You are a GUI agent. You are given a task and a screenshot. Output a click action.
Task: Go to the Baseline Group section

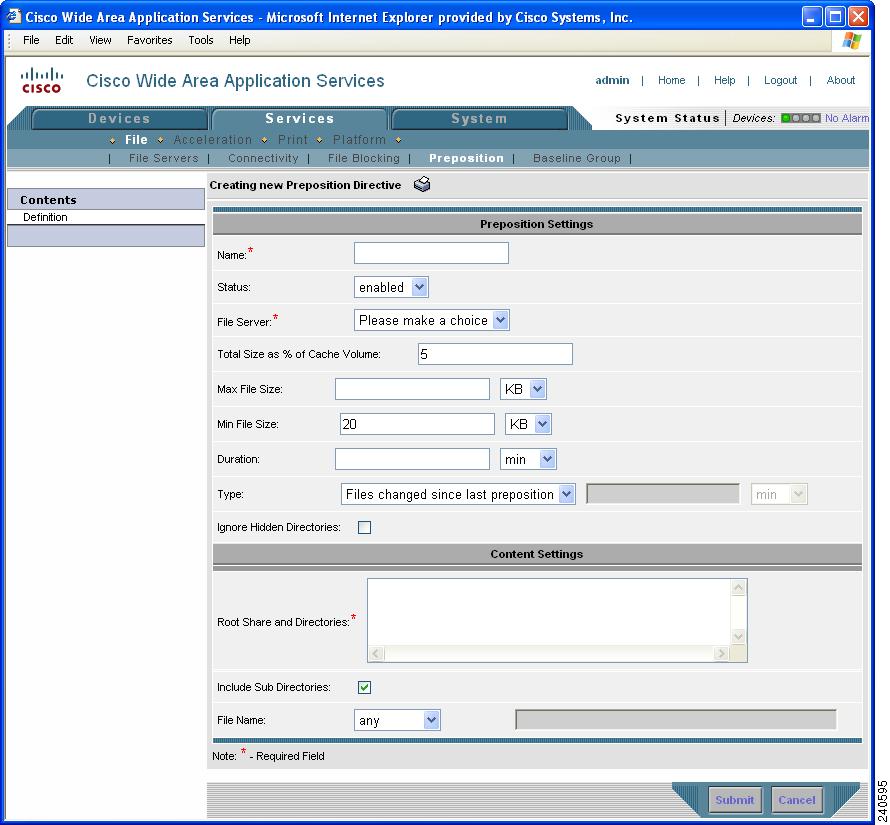pos(577,158)
